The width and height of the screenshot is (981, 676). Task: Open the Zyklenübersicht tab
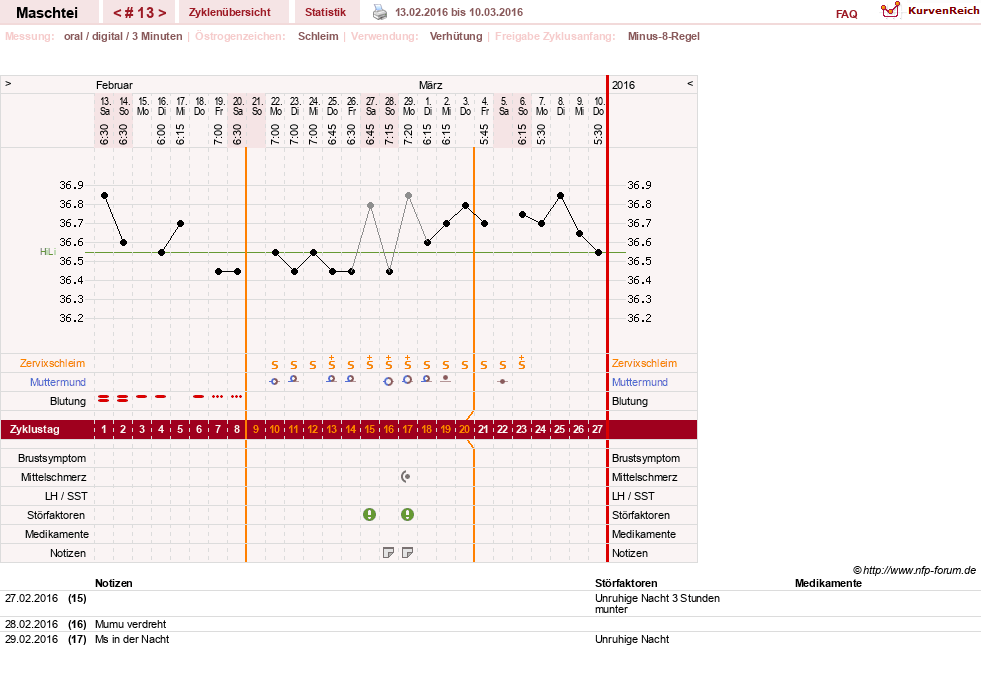click(x=230, y=12)
